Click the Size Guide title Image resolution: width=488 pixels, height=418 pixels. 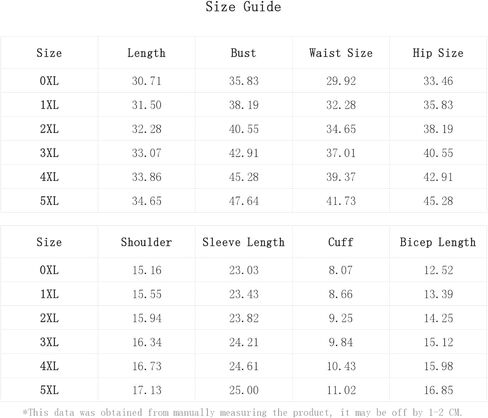point(243,7)
